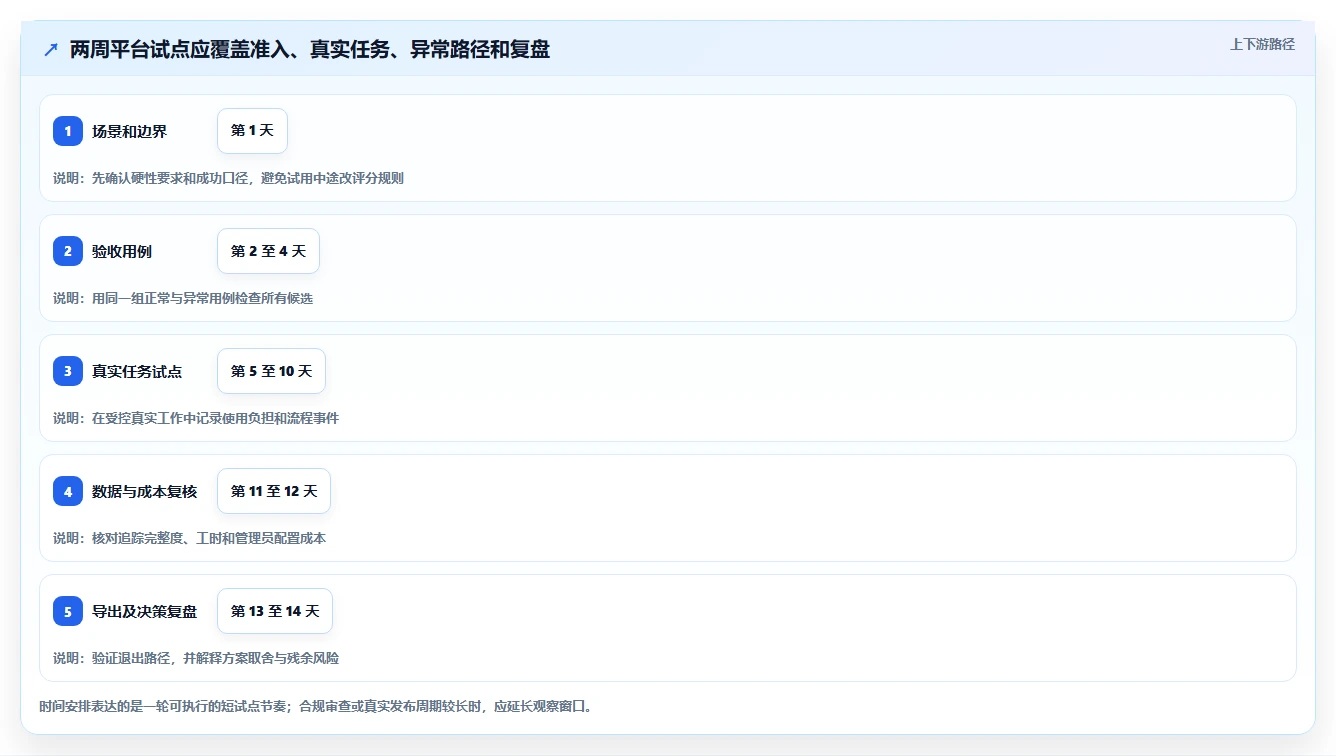Click the 第 1 天 time chip
1336x756 pixels.
252,131
